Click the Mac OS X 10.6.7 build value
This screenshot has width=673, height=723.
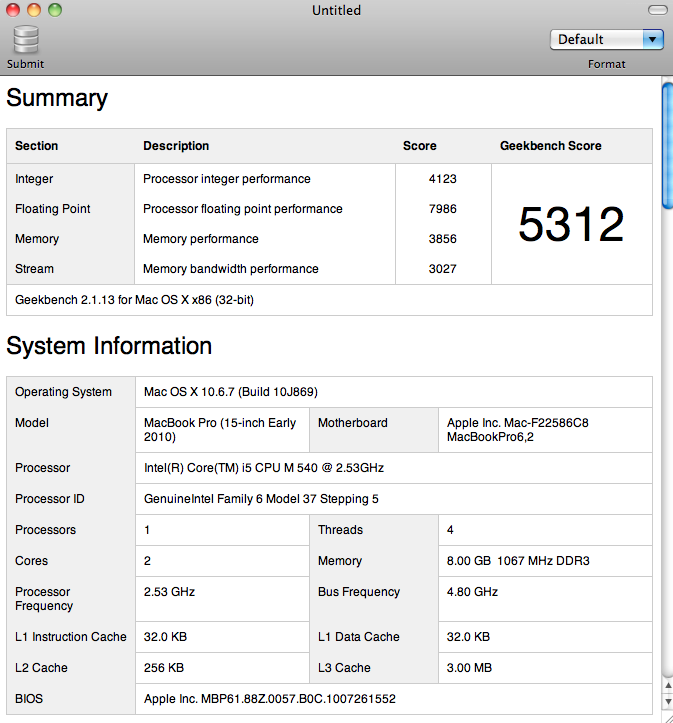[231, 392]
